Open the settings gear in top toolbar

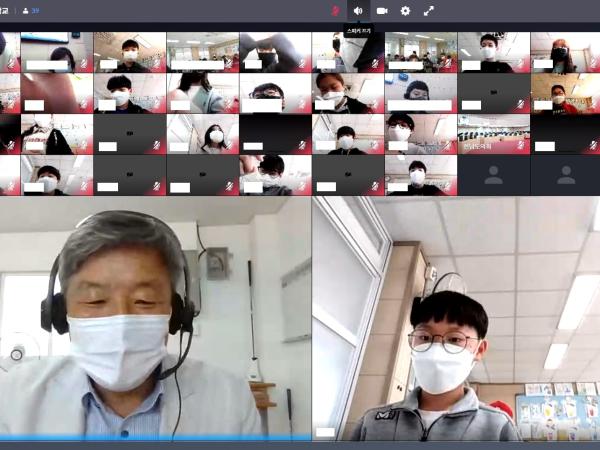pos(405,10)
